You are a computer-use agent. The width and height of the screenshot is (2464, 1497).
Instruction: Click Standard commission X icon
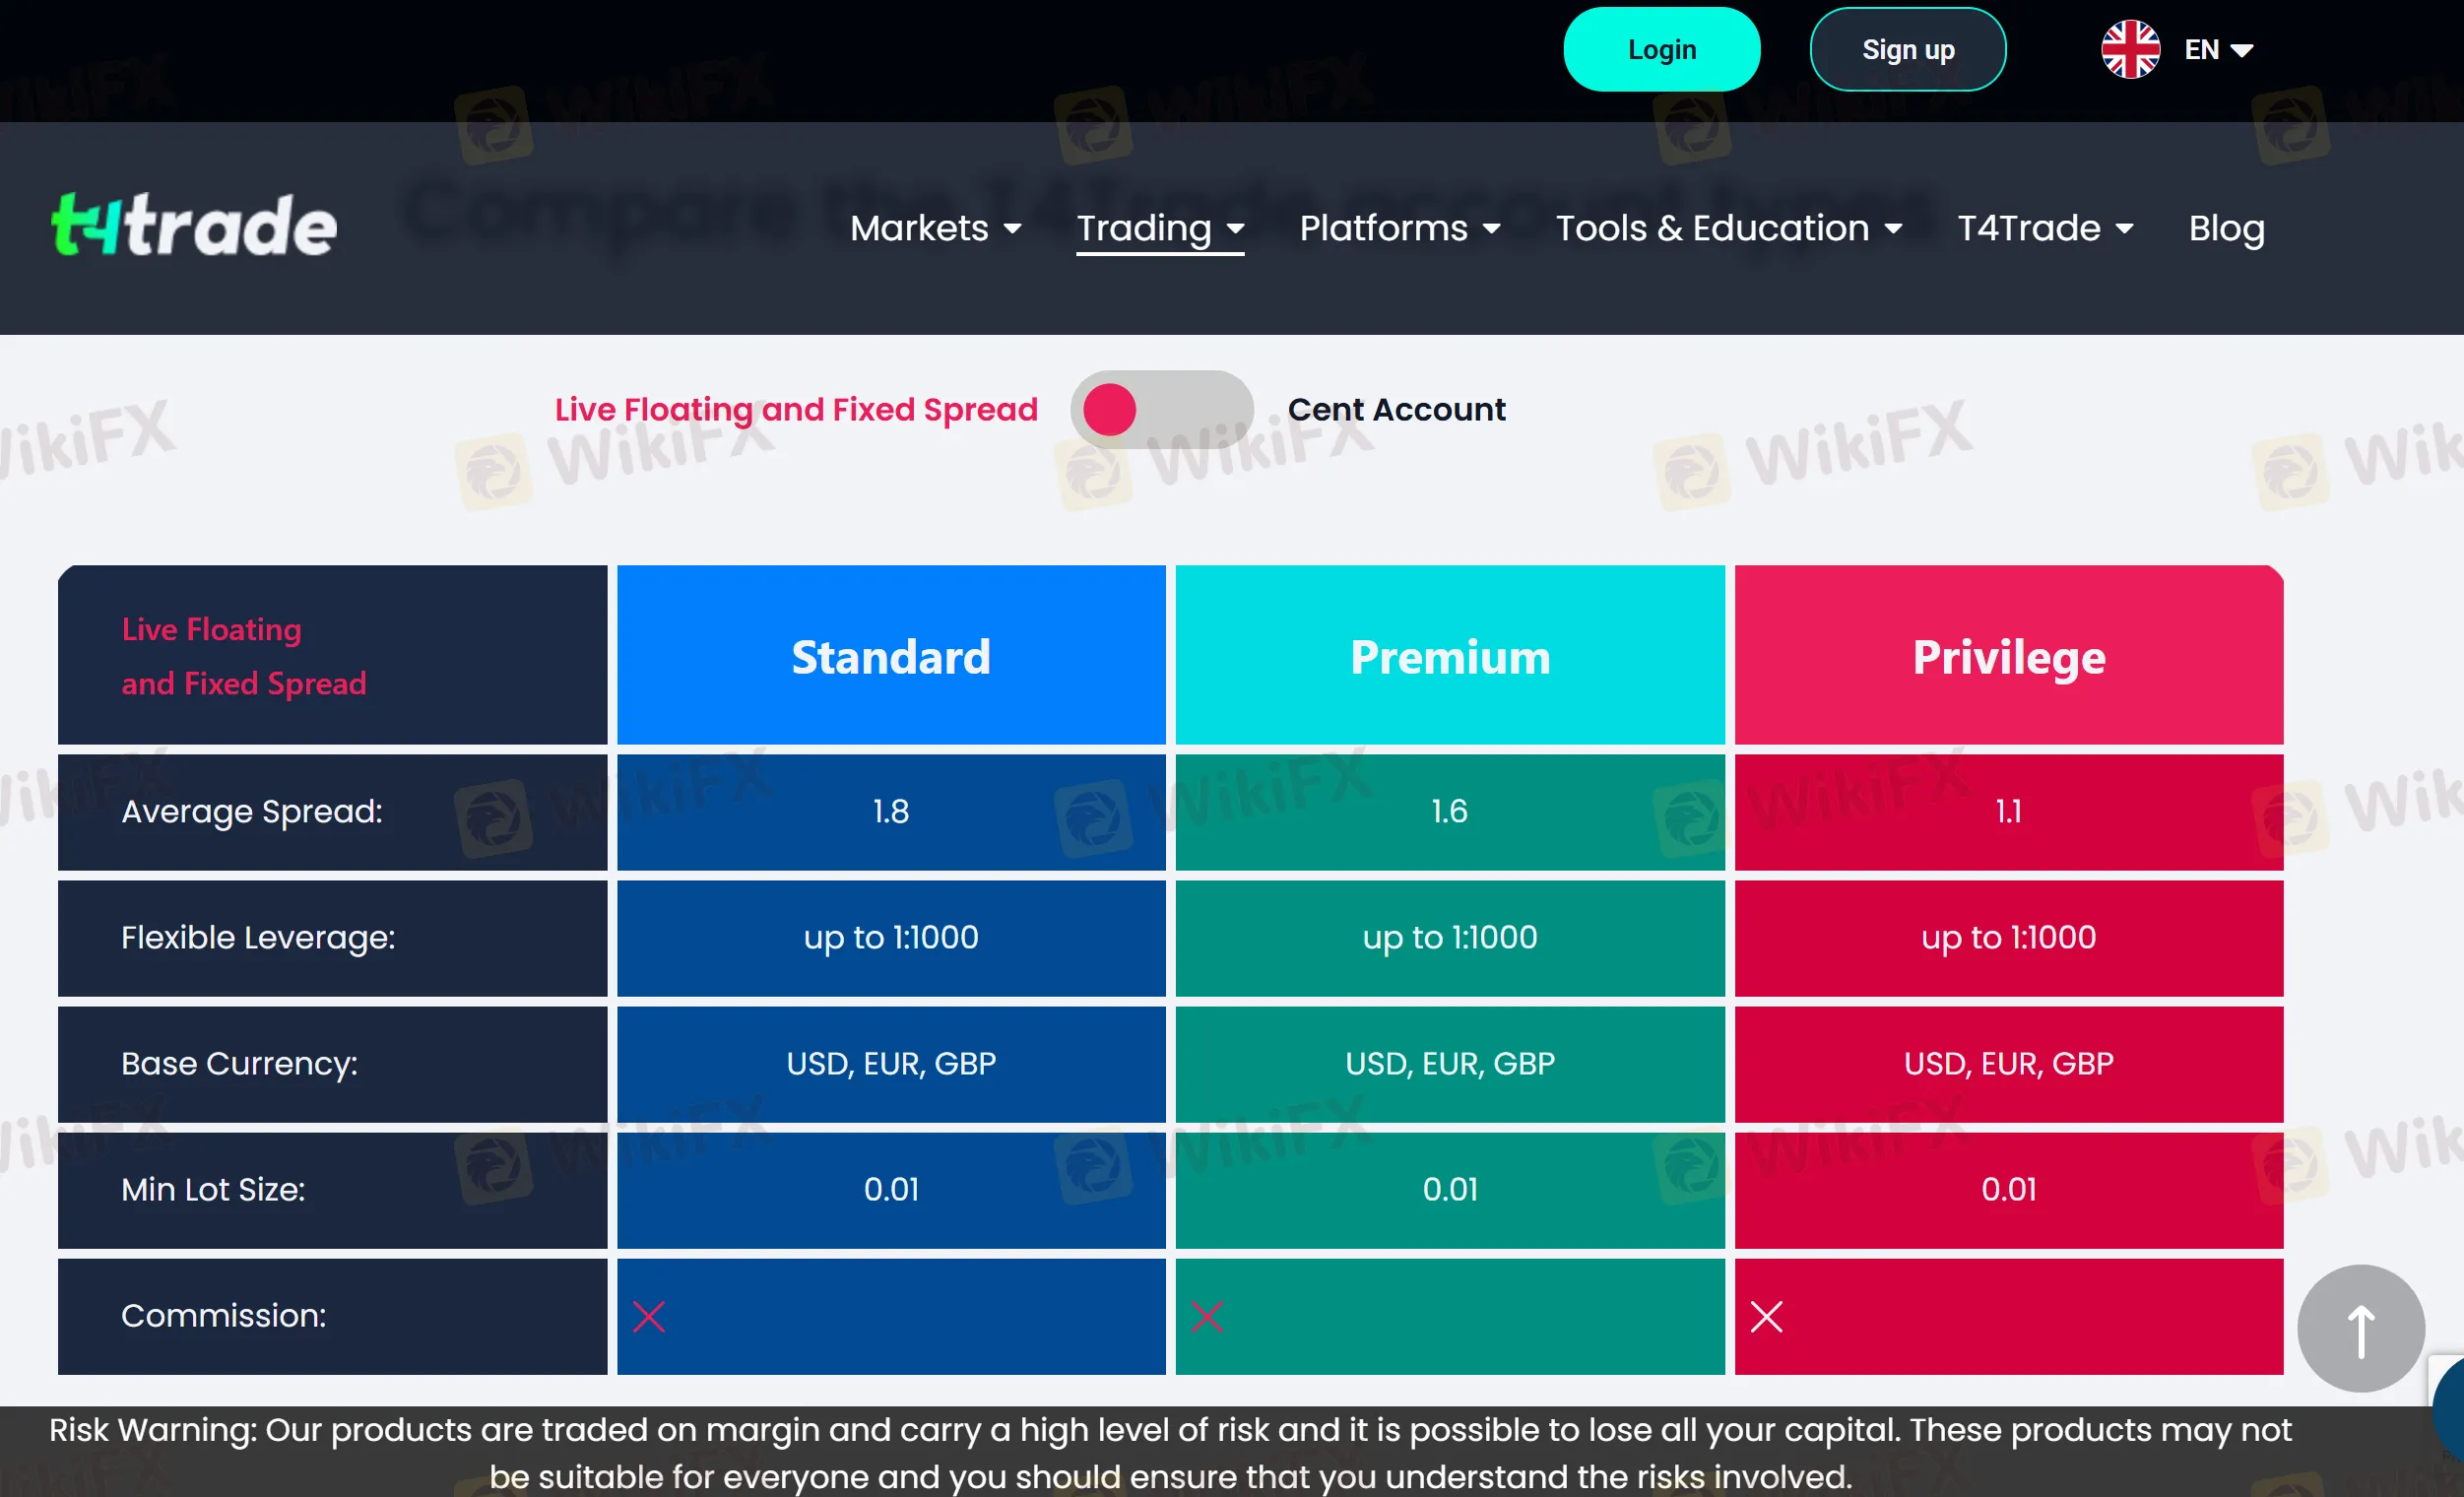click(x=649, y=1317)
